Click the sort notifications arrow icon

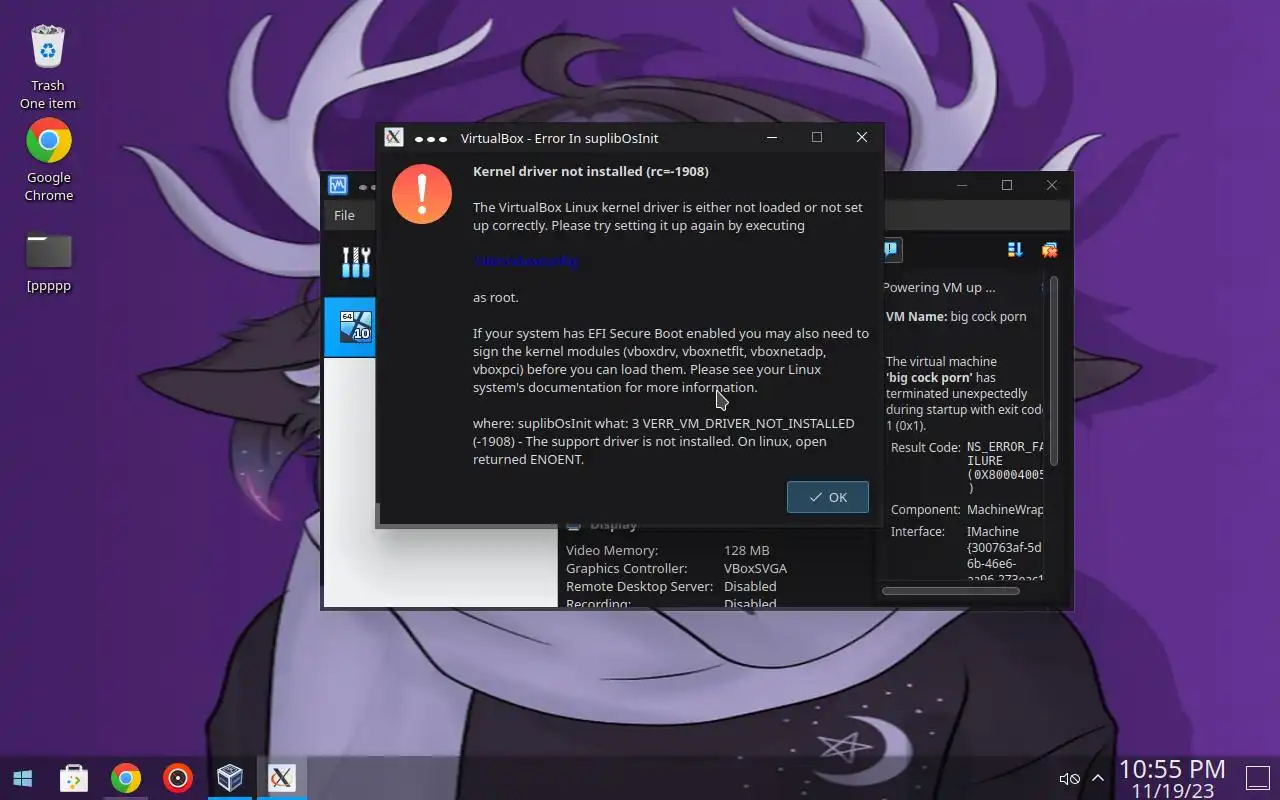1016,250
